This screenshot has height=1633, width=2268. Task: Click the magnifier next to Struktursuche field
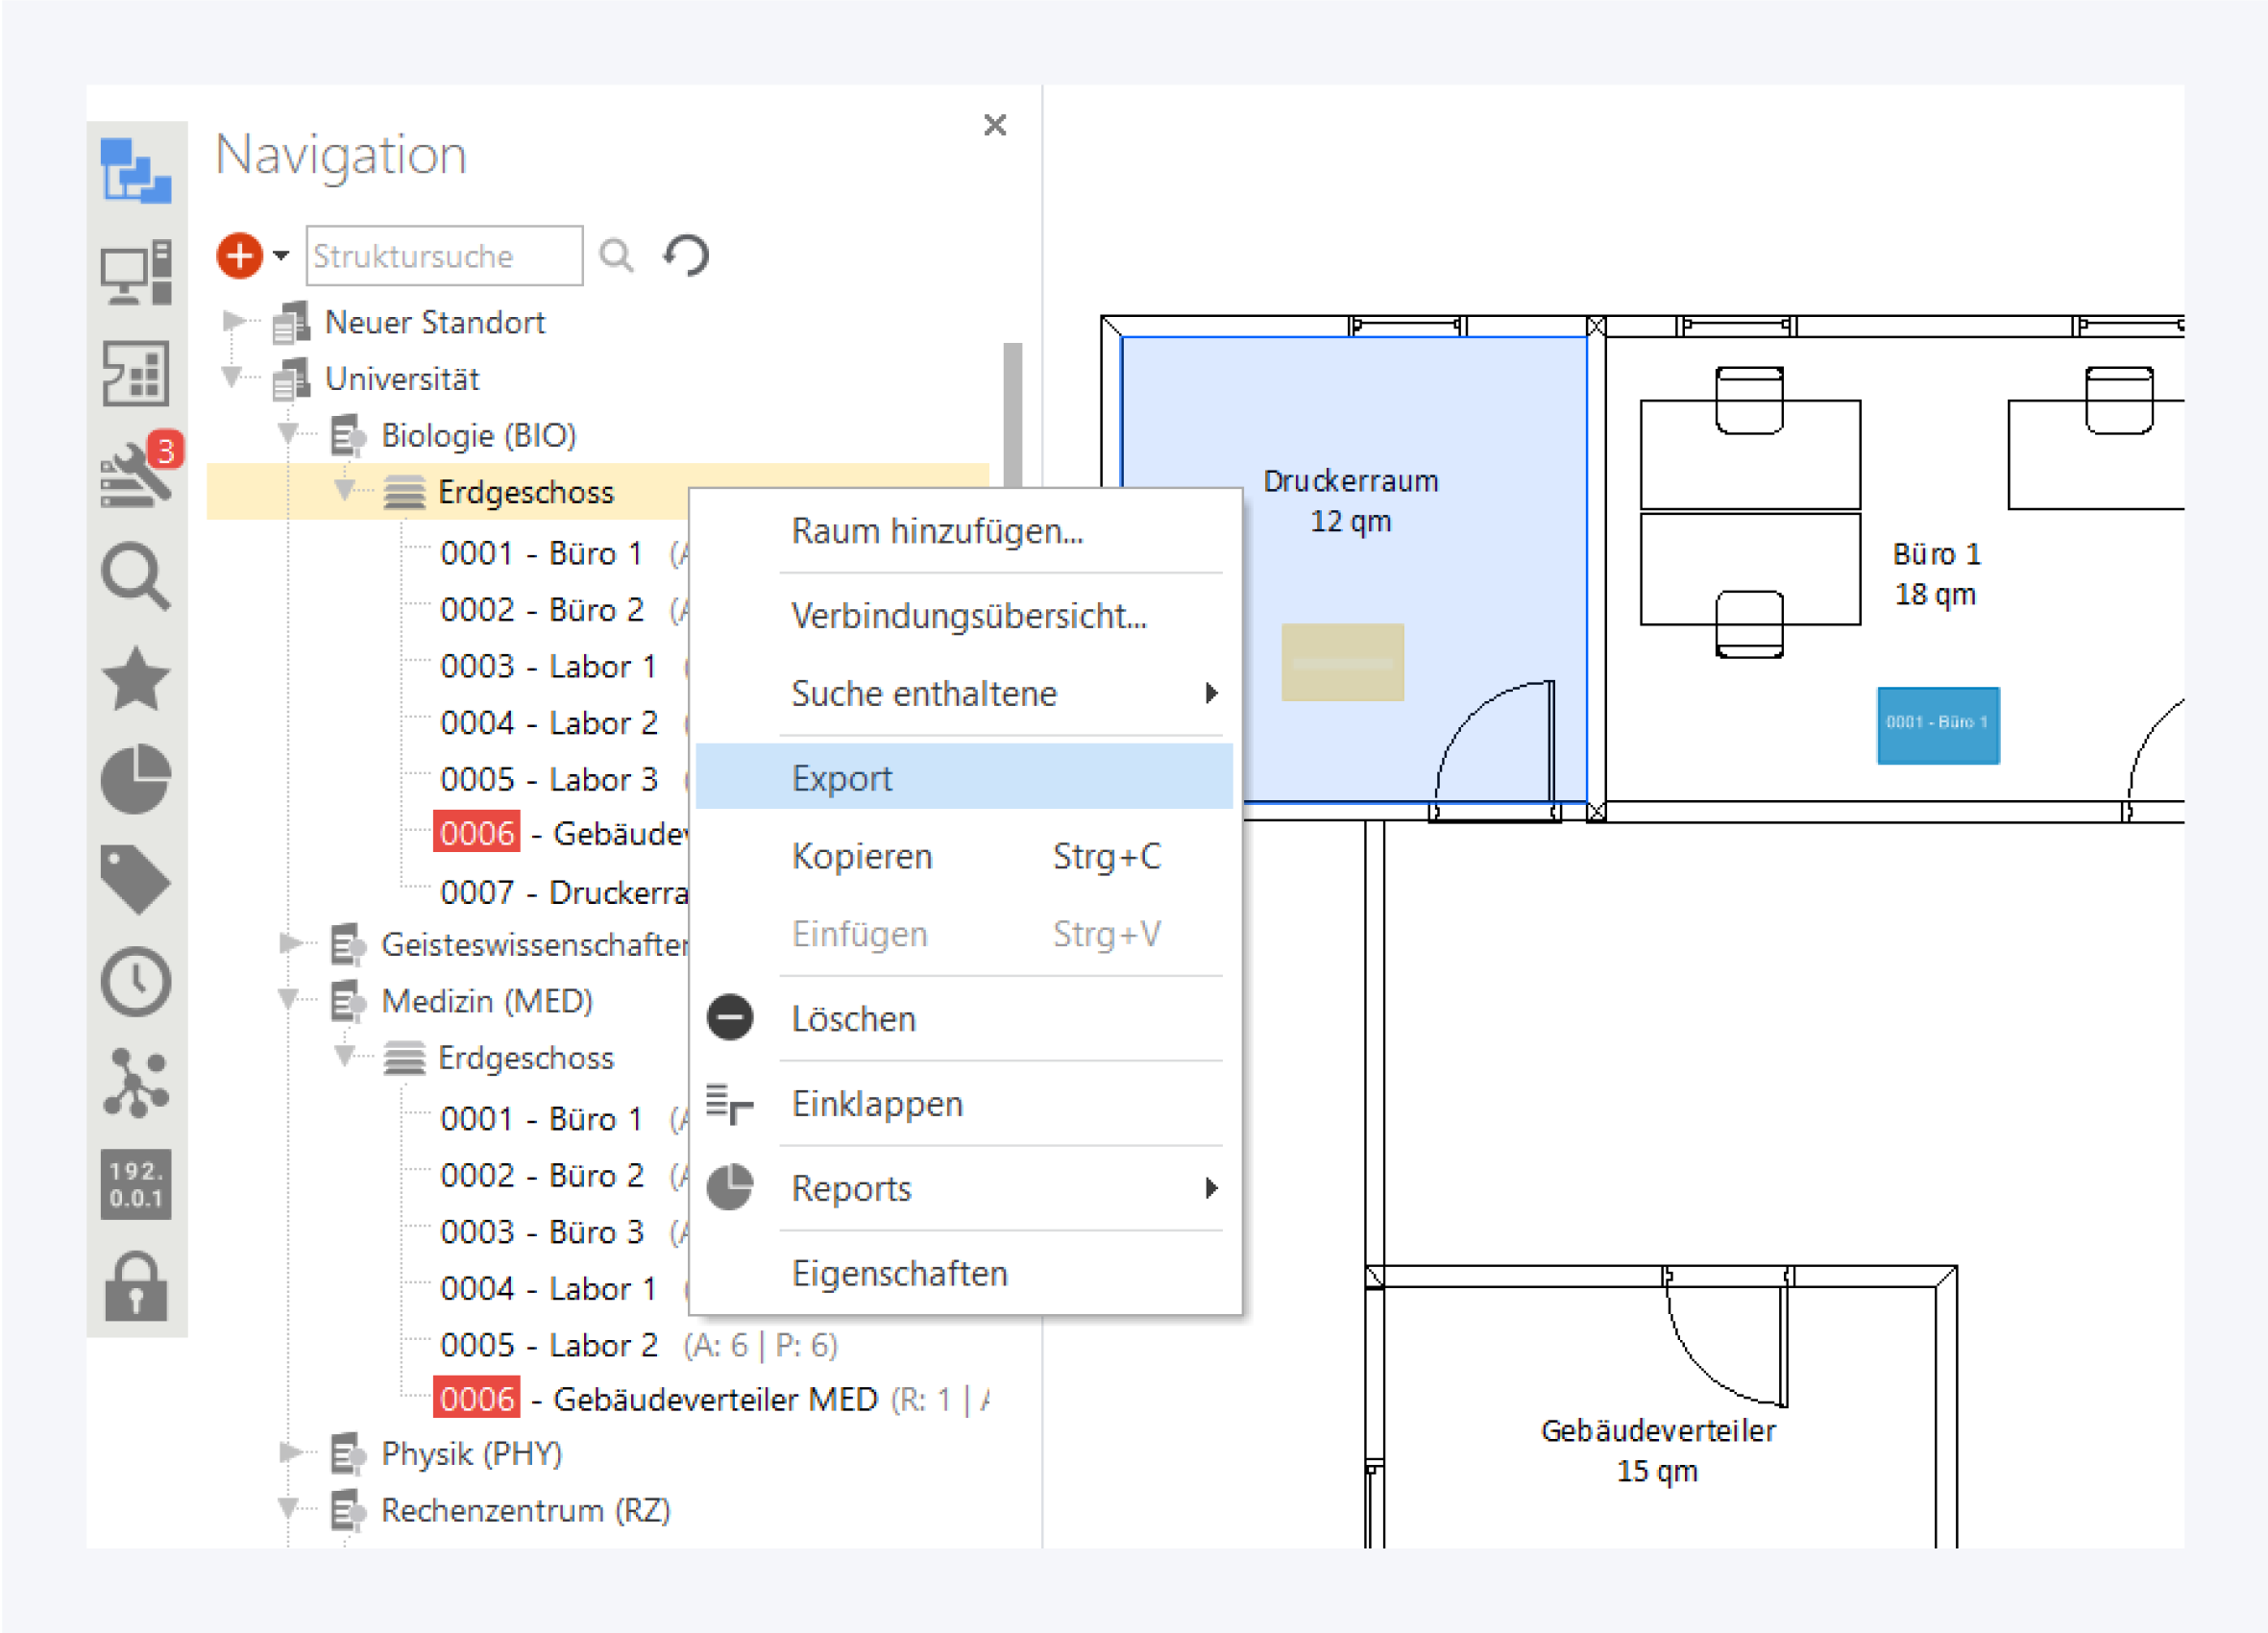click(x=616, y=255)
